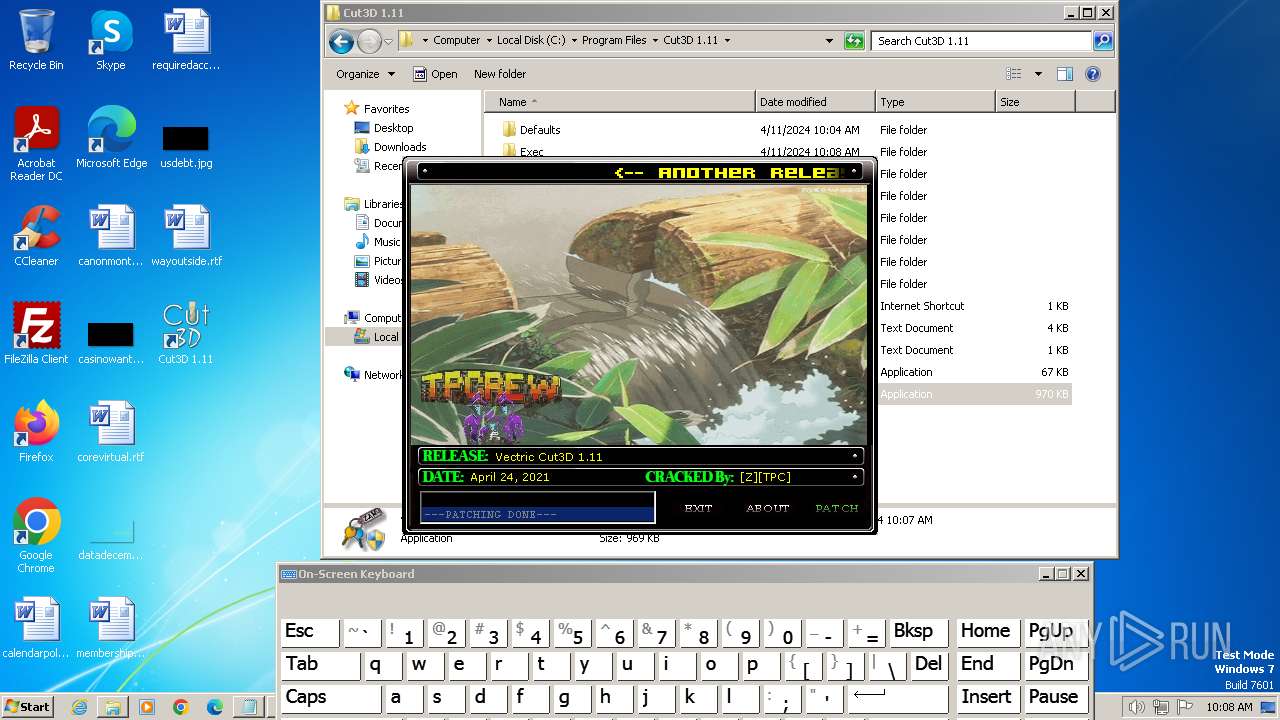Viewport: 1280px width, 720px height.
Task: Sort by the Type column header
Action: (x=935, y=102)
